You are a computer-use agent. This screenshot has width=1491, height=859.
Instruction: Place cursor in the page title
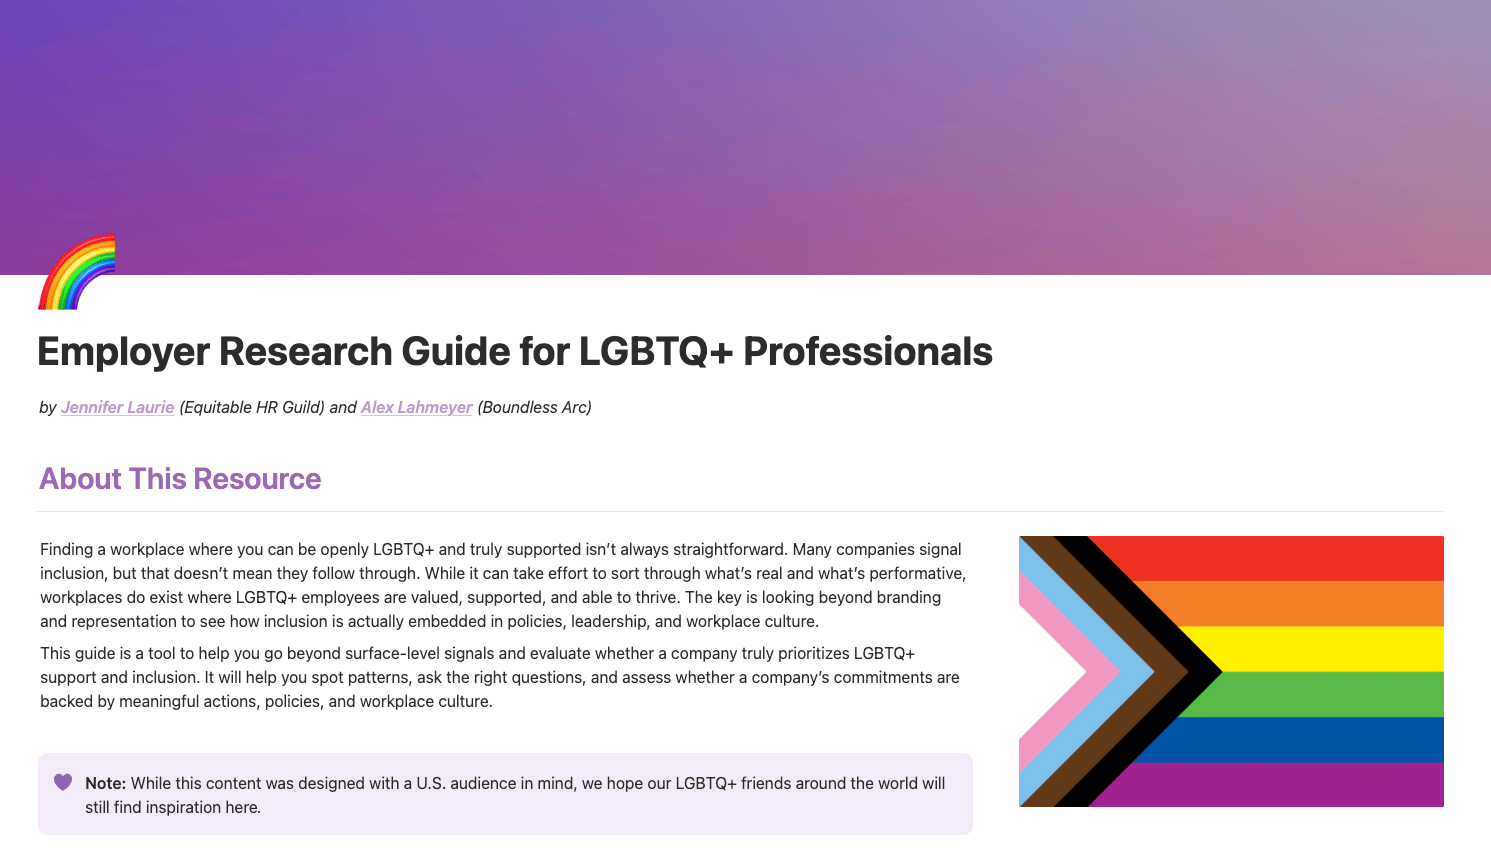coord(515,352)
